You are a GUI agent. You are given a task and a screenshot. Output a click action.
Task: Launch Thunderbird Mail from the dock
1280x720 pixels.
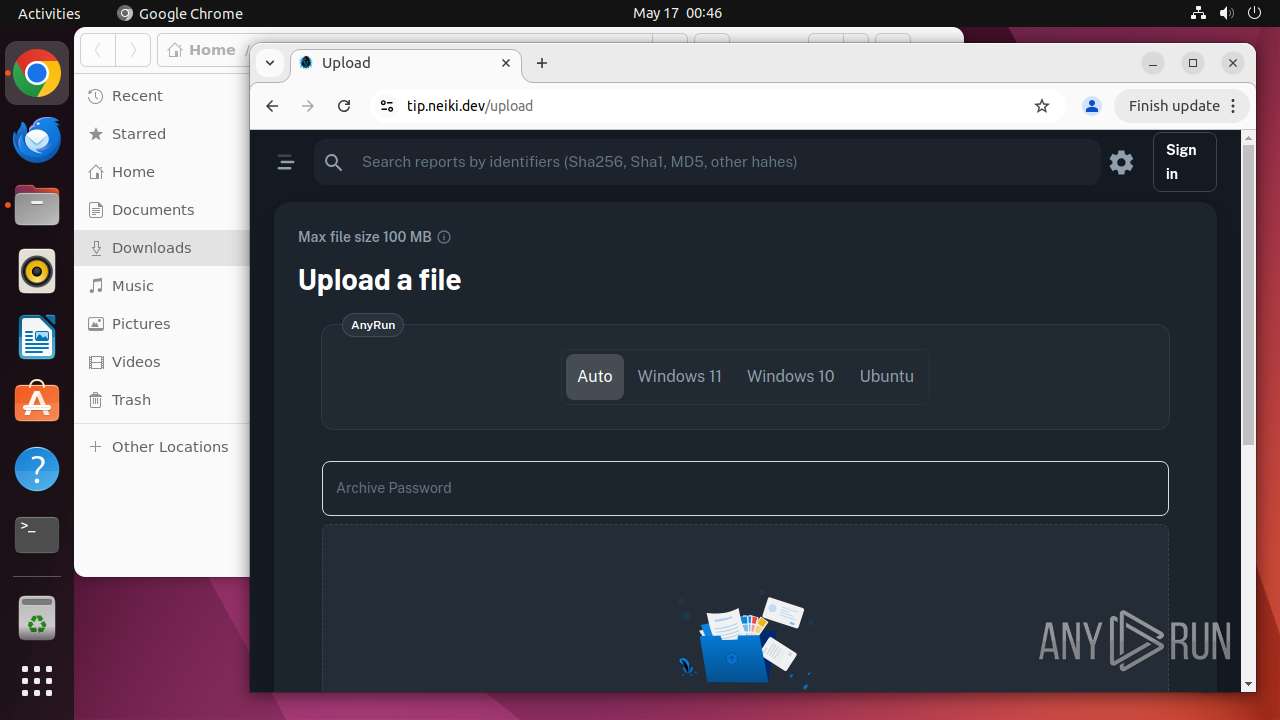point(37,140)
